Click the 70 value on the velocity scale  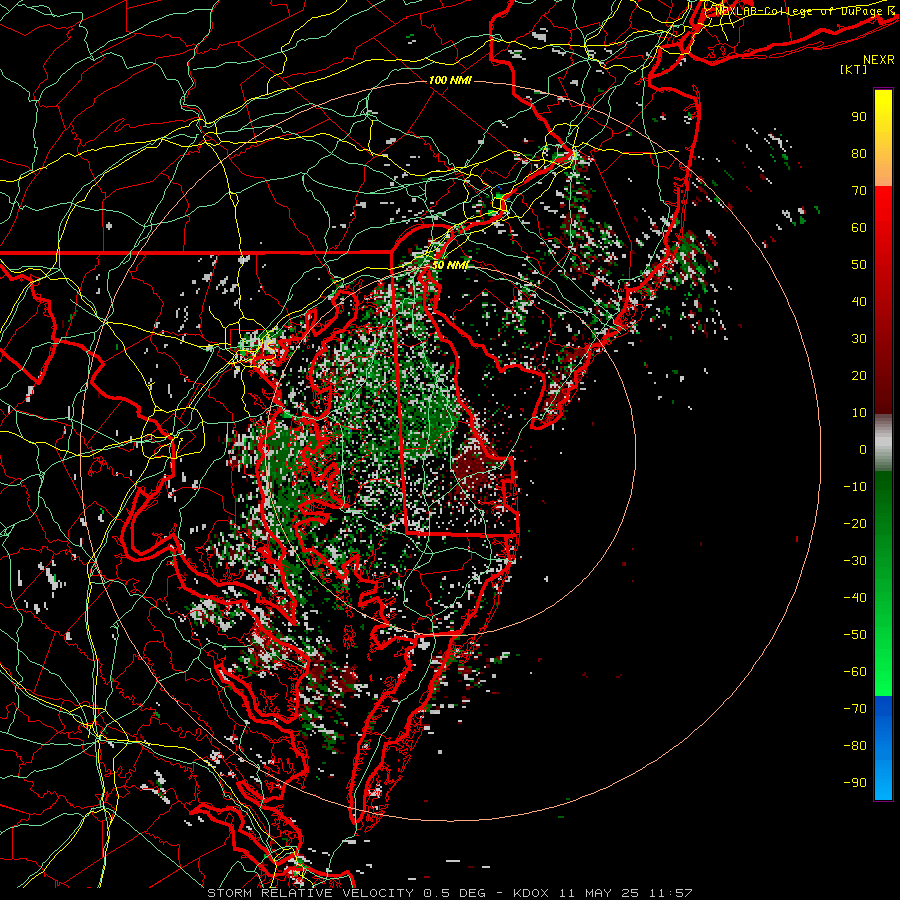(x=859, y=191)
